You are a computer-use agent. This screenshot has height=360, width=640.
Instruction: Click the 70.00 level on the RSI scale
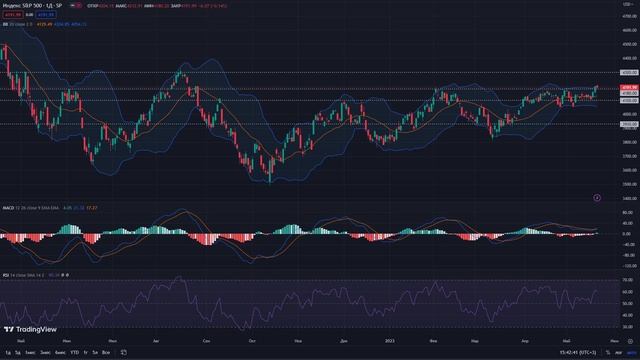[x=627, y=280]
